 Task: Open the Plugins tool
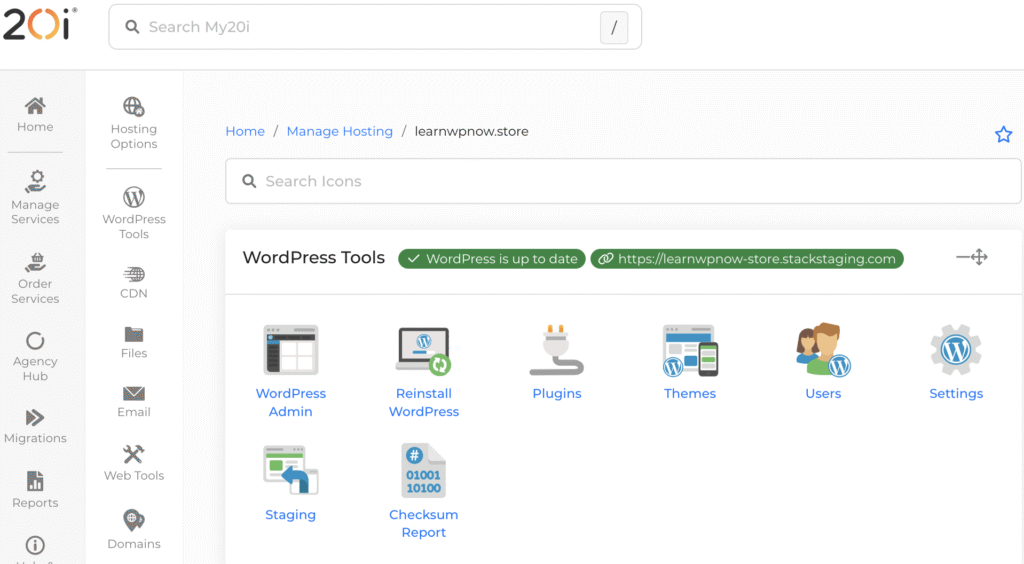(556, 351)
